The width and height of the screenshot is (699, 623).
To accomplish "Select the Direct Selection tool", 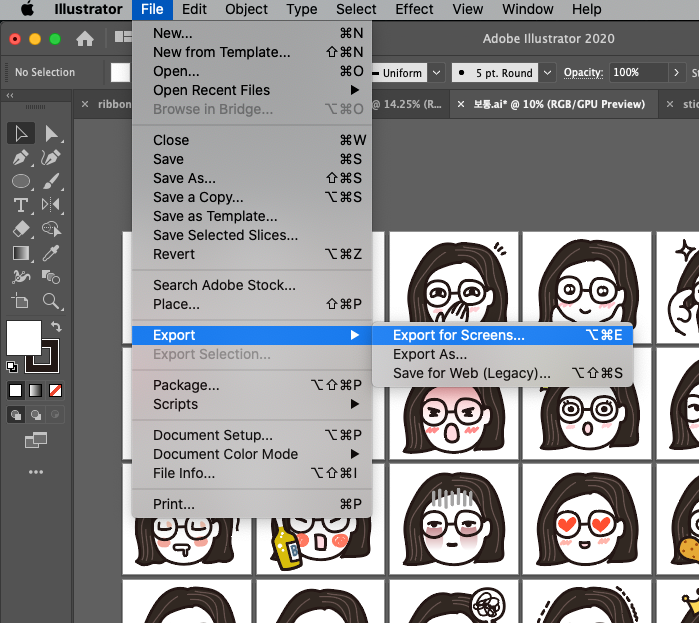I will (52, 133).
